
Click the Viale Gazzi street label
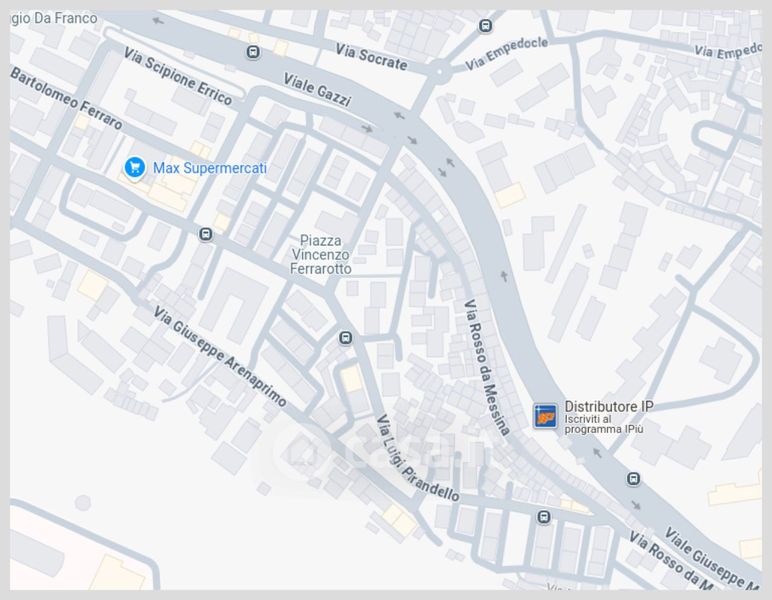pos(318,90)
